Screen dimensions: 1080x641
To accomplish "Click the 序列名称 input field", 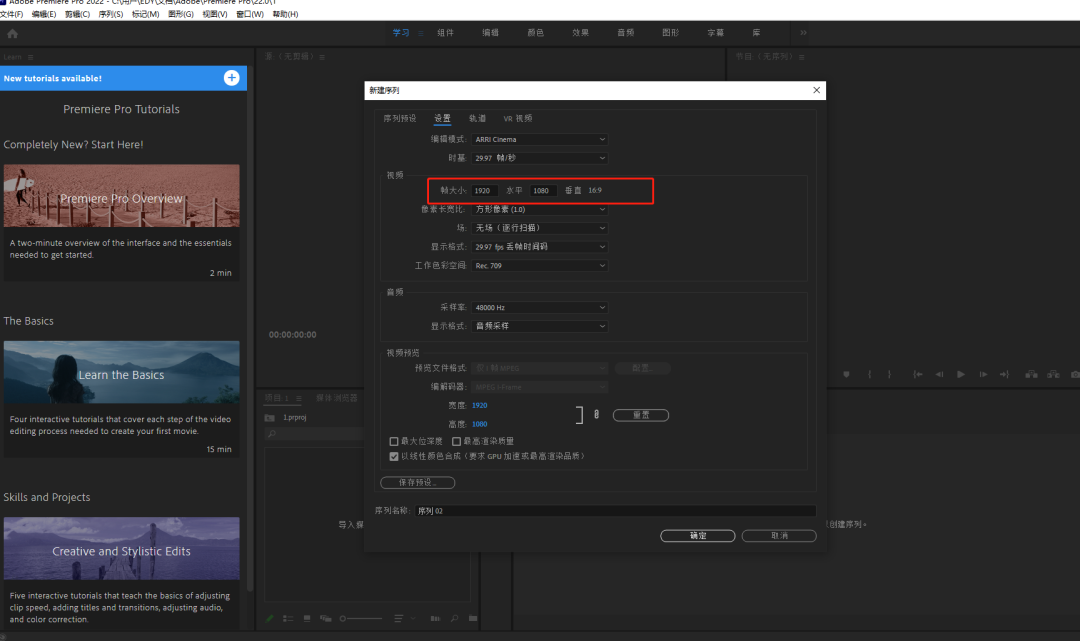I will pyautogui.click(x=615, y=511).
